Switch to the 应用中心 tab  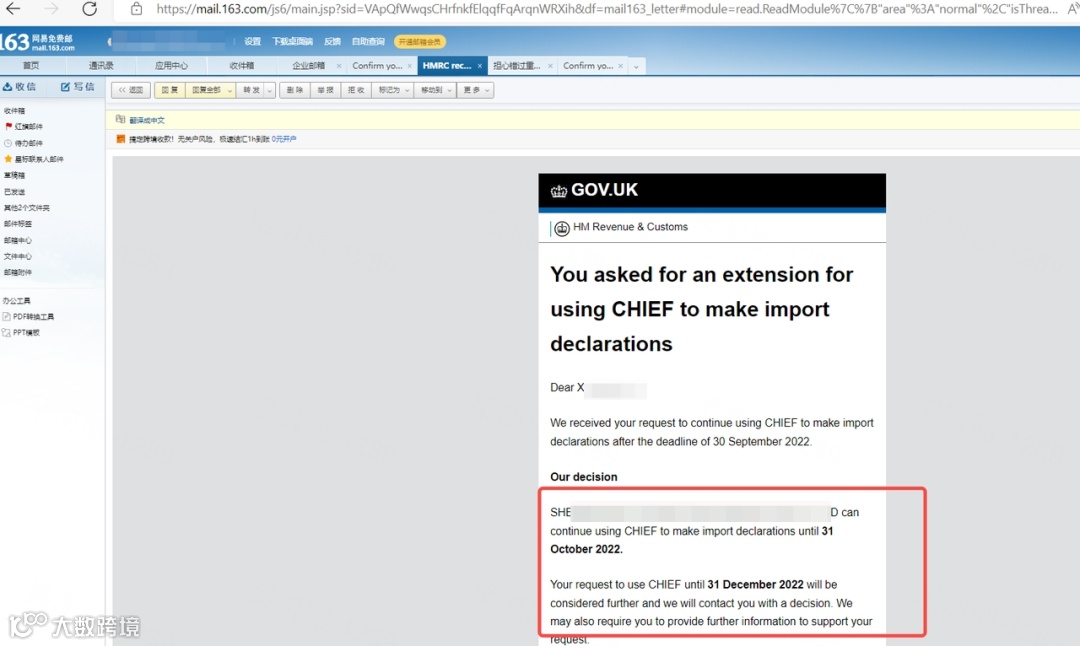171,65
